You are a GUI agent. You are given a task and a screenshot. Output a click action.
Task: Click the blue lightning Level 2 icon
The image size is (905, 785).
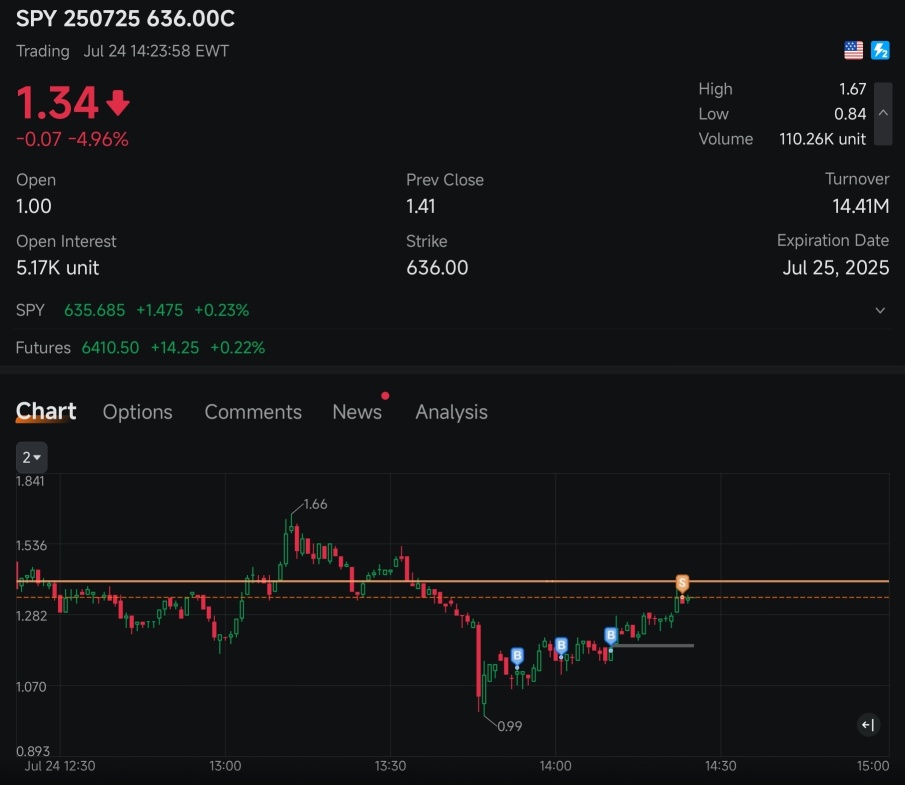880,50
